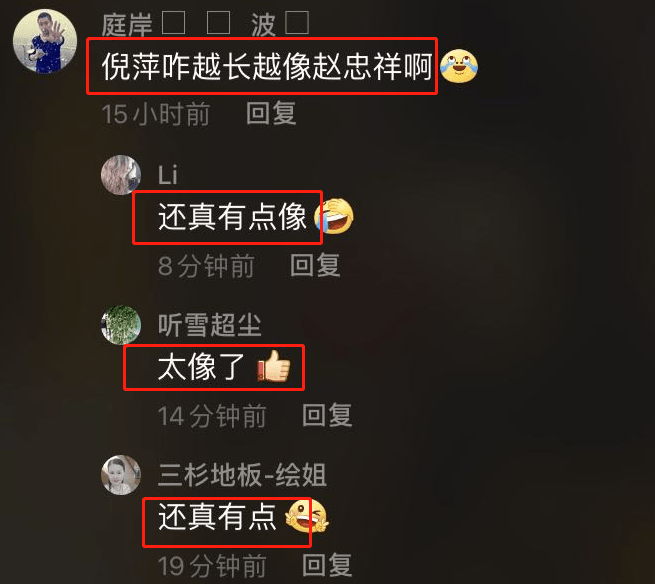Screen dimensions: 655x584
Task: Select the comment text 倪萍咋越长越像赵忠祥啊
Action: point(267,67)
